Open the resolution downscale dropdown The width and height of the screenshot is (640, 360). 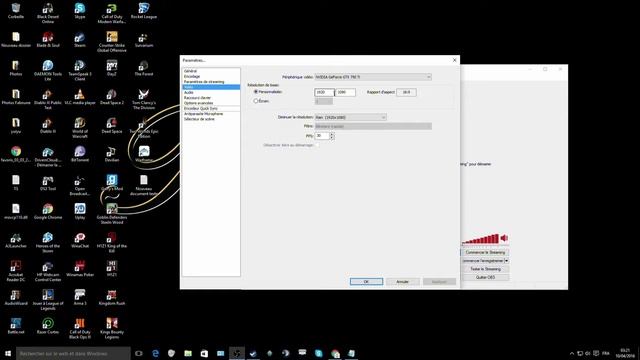pyautogui.click(x=351, y=117)
